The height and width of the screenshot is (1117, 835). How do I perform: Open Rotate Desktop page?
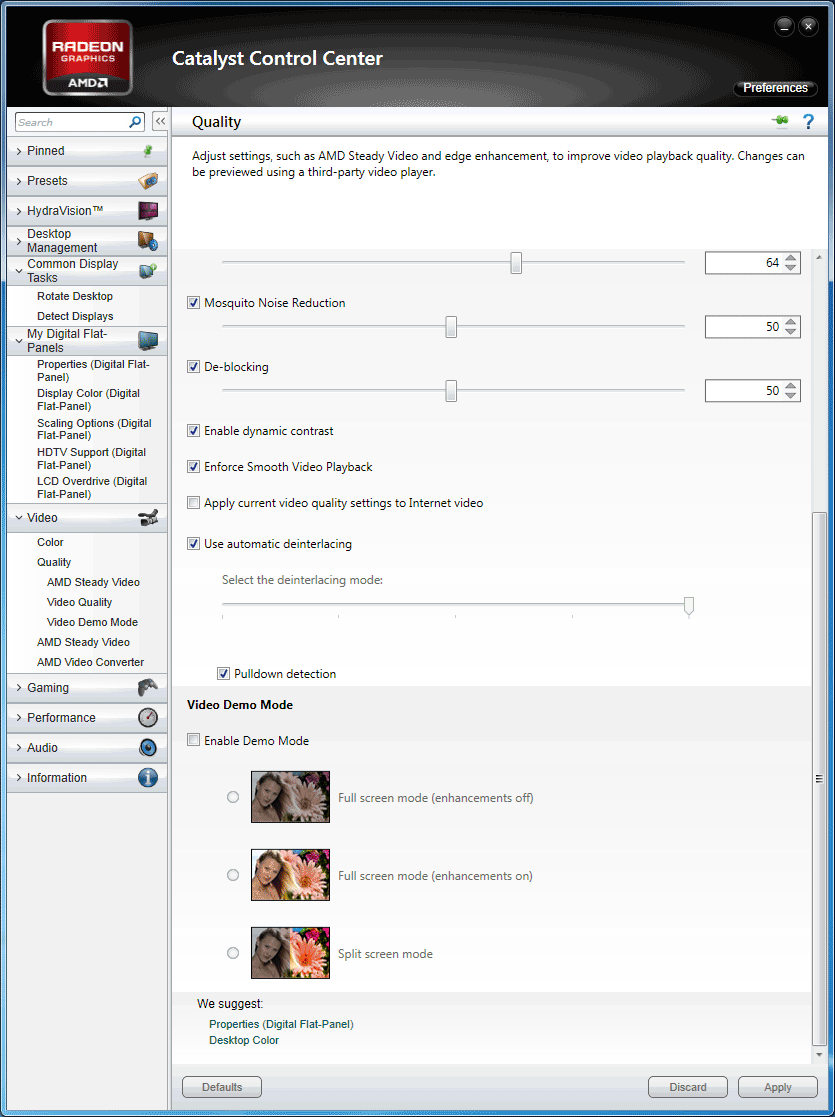click(x=75, y=296)
